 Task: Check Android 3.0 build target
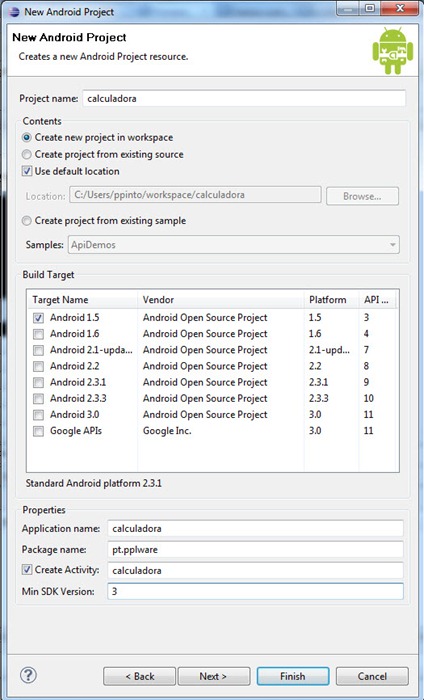tap(39, 415)
